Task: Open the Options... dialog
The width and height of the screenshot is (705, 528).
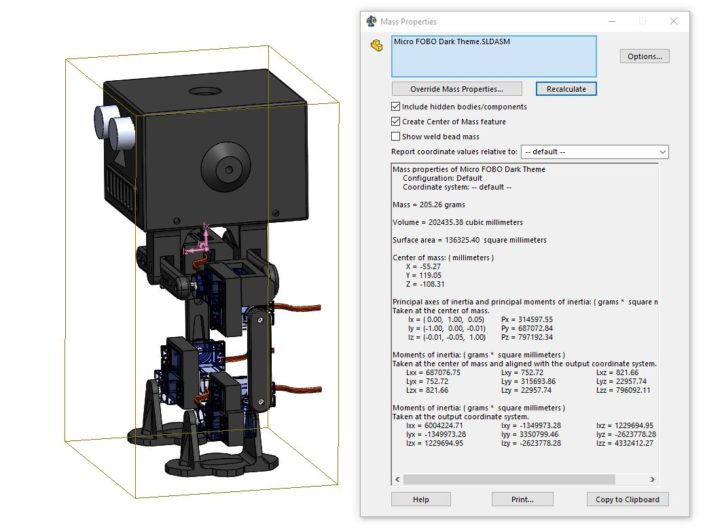Action: click(644, 56)
